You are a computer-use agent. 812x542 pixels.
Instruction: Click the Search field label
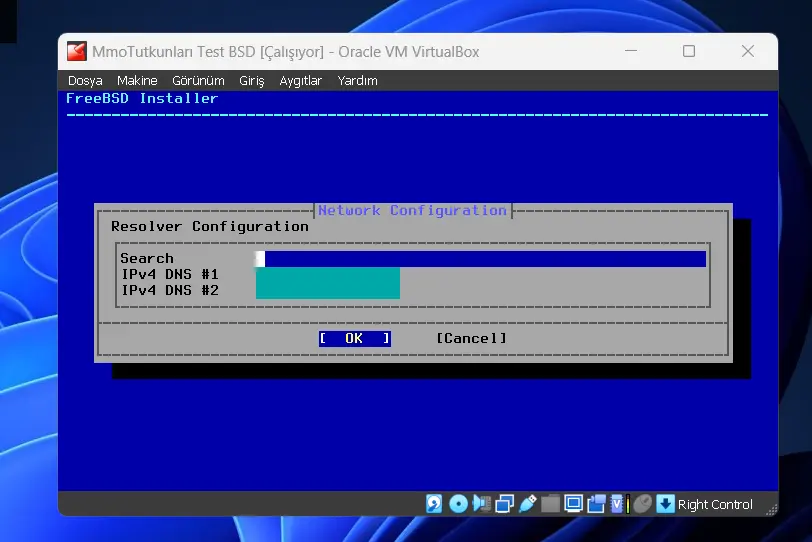coord(147,258)
